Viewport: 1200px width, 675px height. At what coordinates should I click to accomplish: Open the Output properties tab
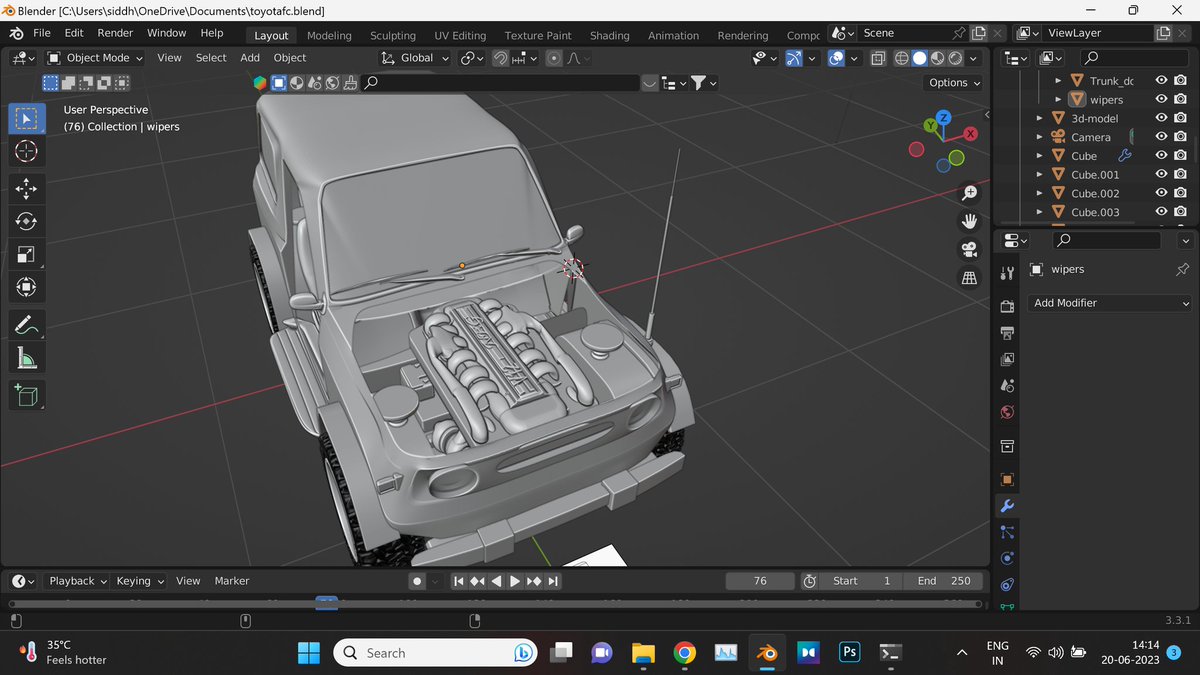tap(1007, 332)
